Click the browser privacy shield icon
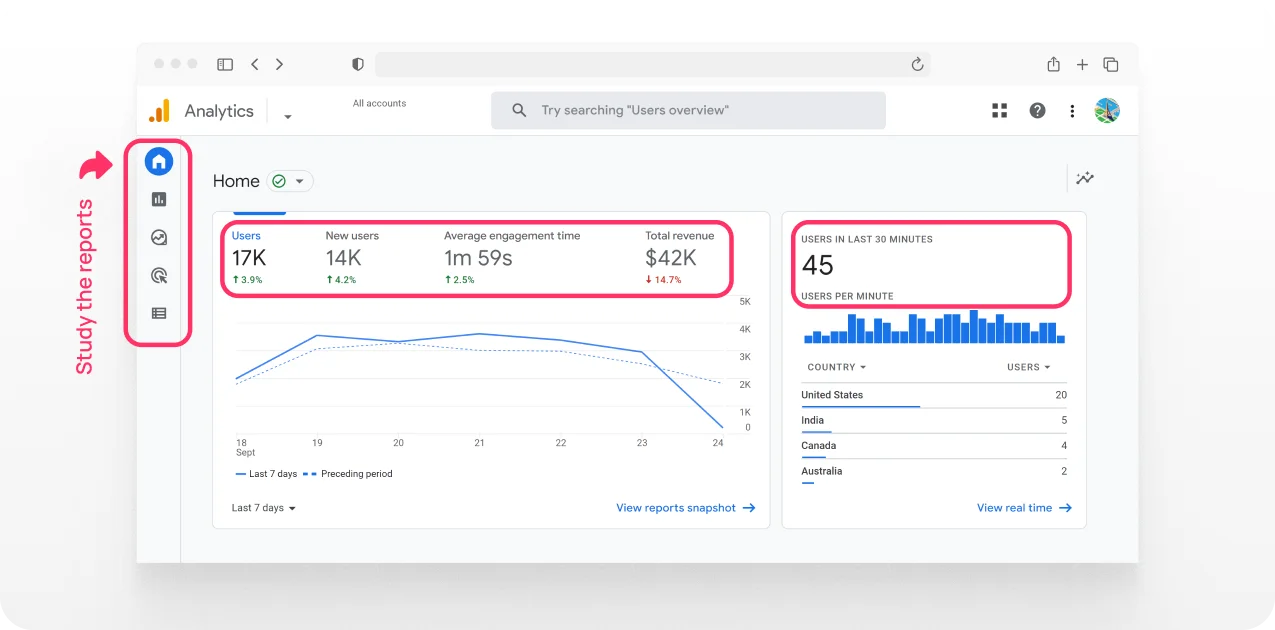Viewport: 1275px width, 630px height. coord(358,64)
